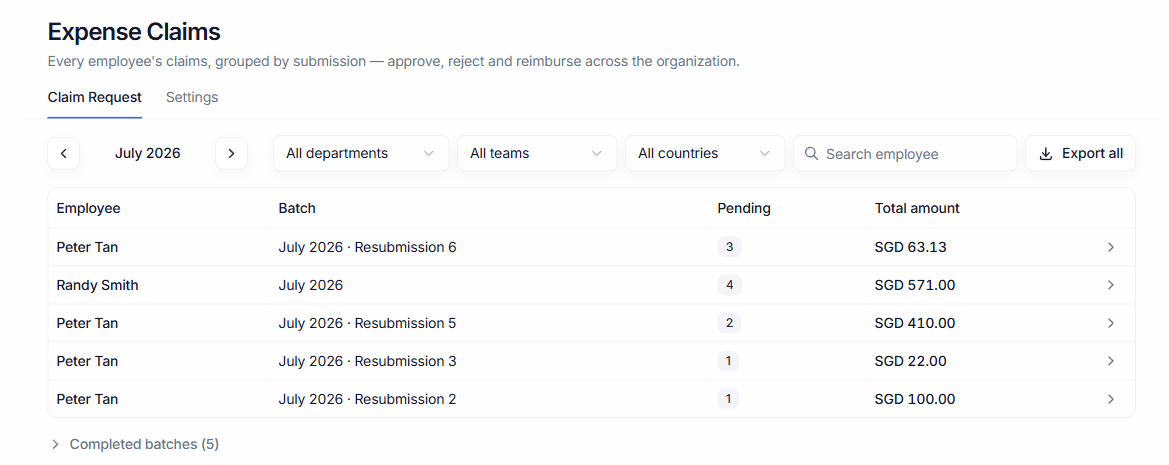
Task: Select the July 2026 month label
Action: tap(148, 154)
